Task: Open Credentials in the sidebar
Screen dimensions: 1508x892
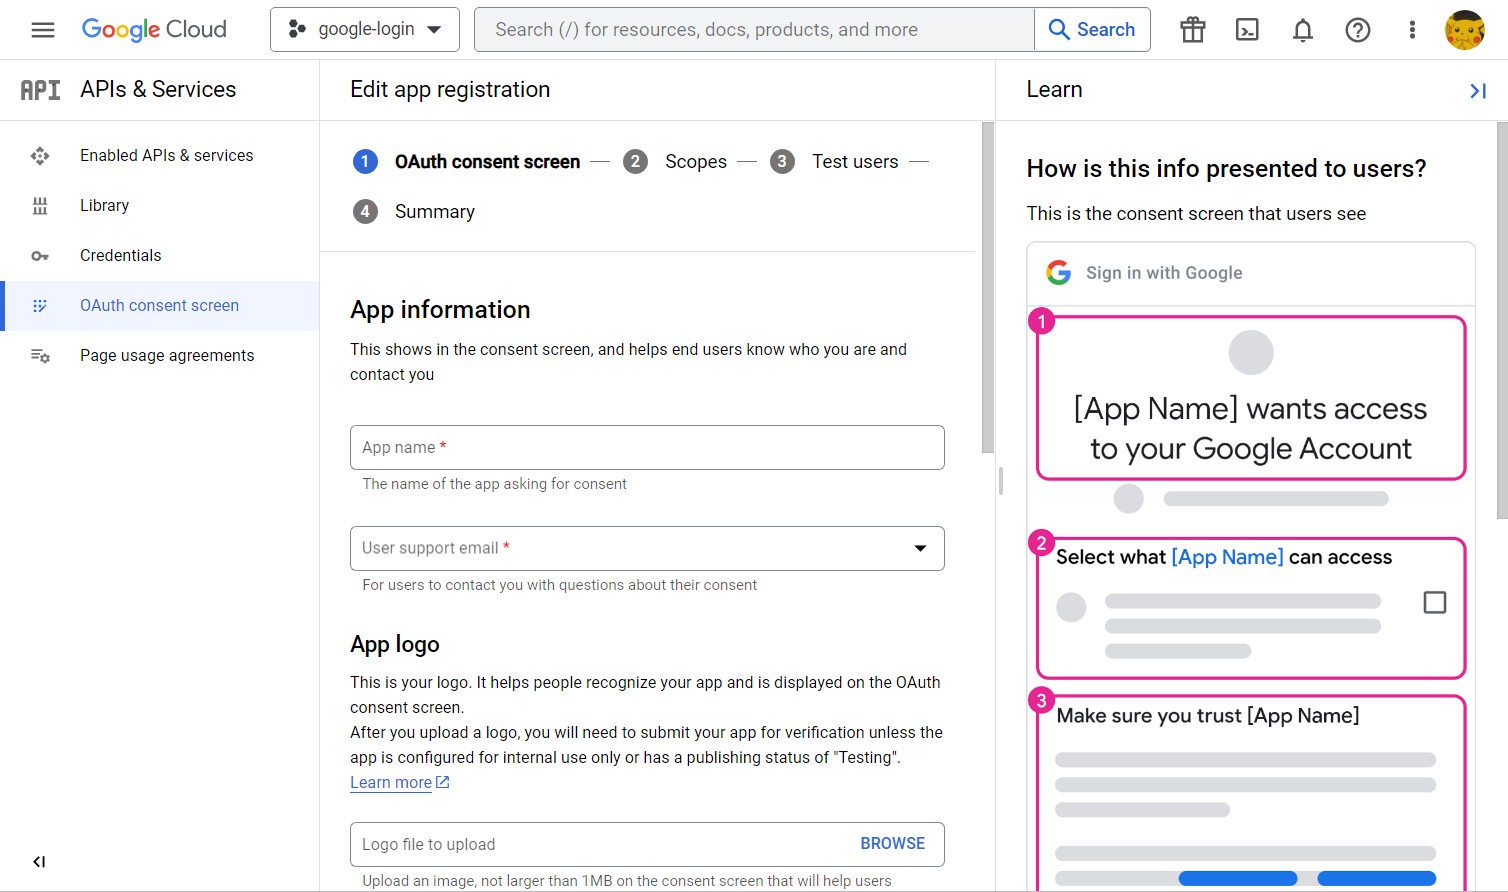Action: click(x=160, y=256)
